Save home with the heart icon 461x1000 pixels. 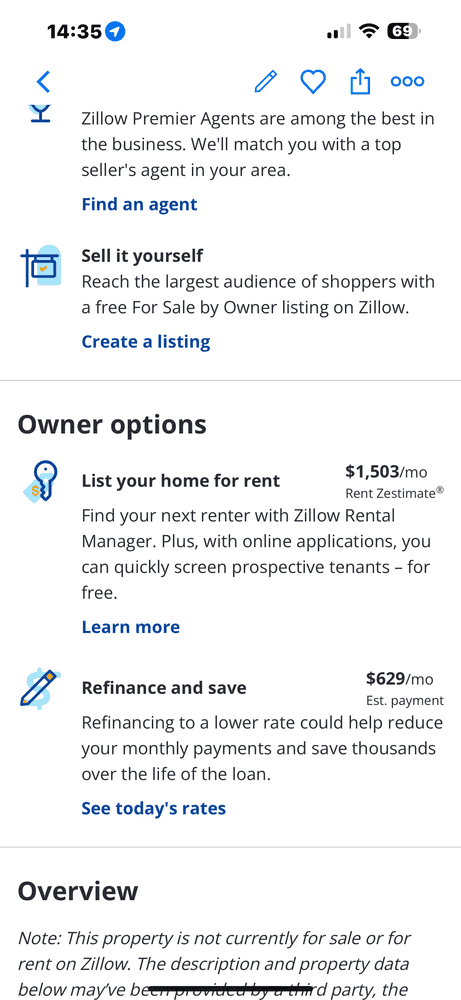(313, 82)
